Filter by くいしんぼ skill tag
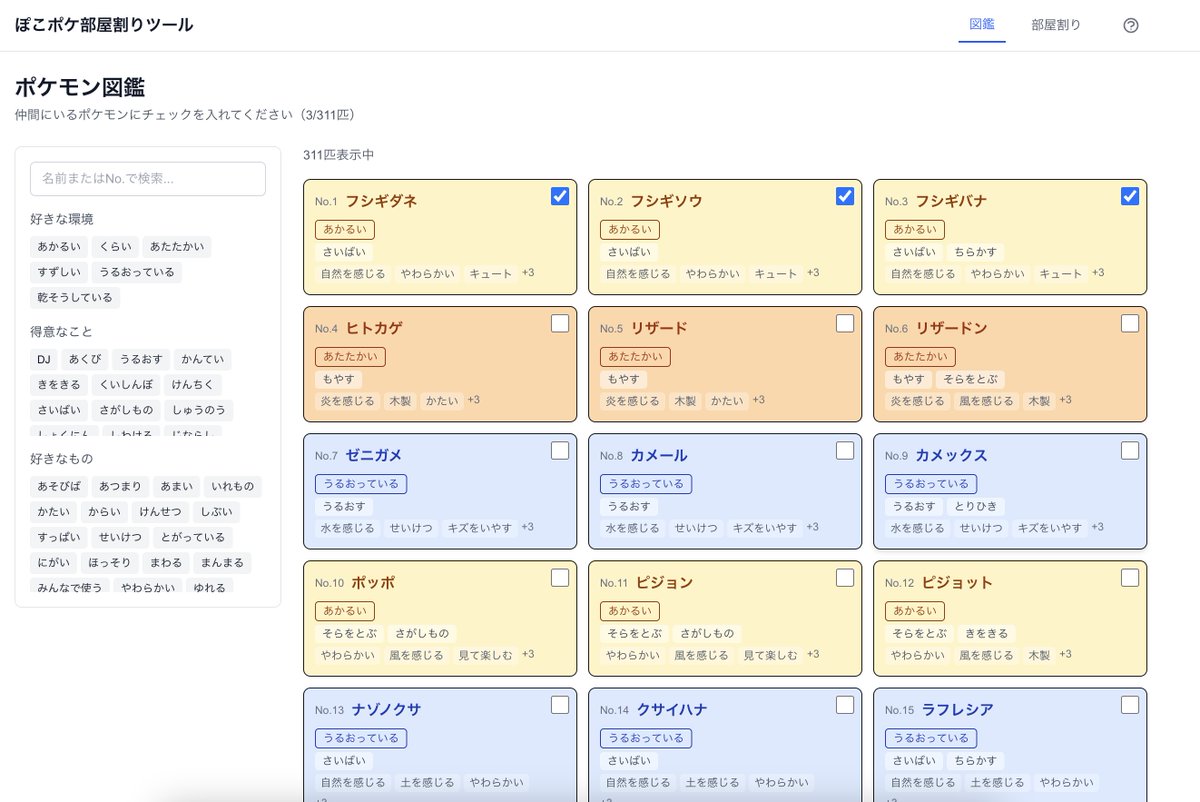Image resolution: width=1200 pixels, height=802 pixels. 125,384
